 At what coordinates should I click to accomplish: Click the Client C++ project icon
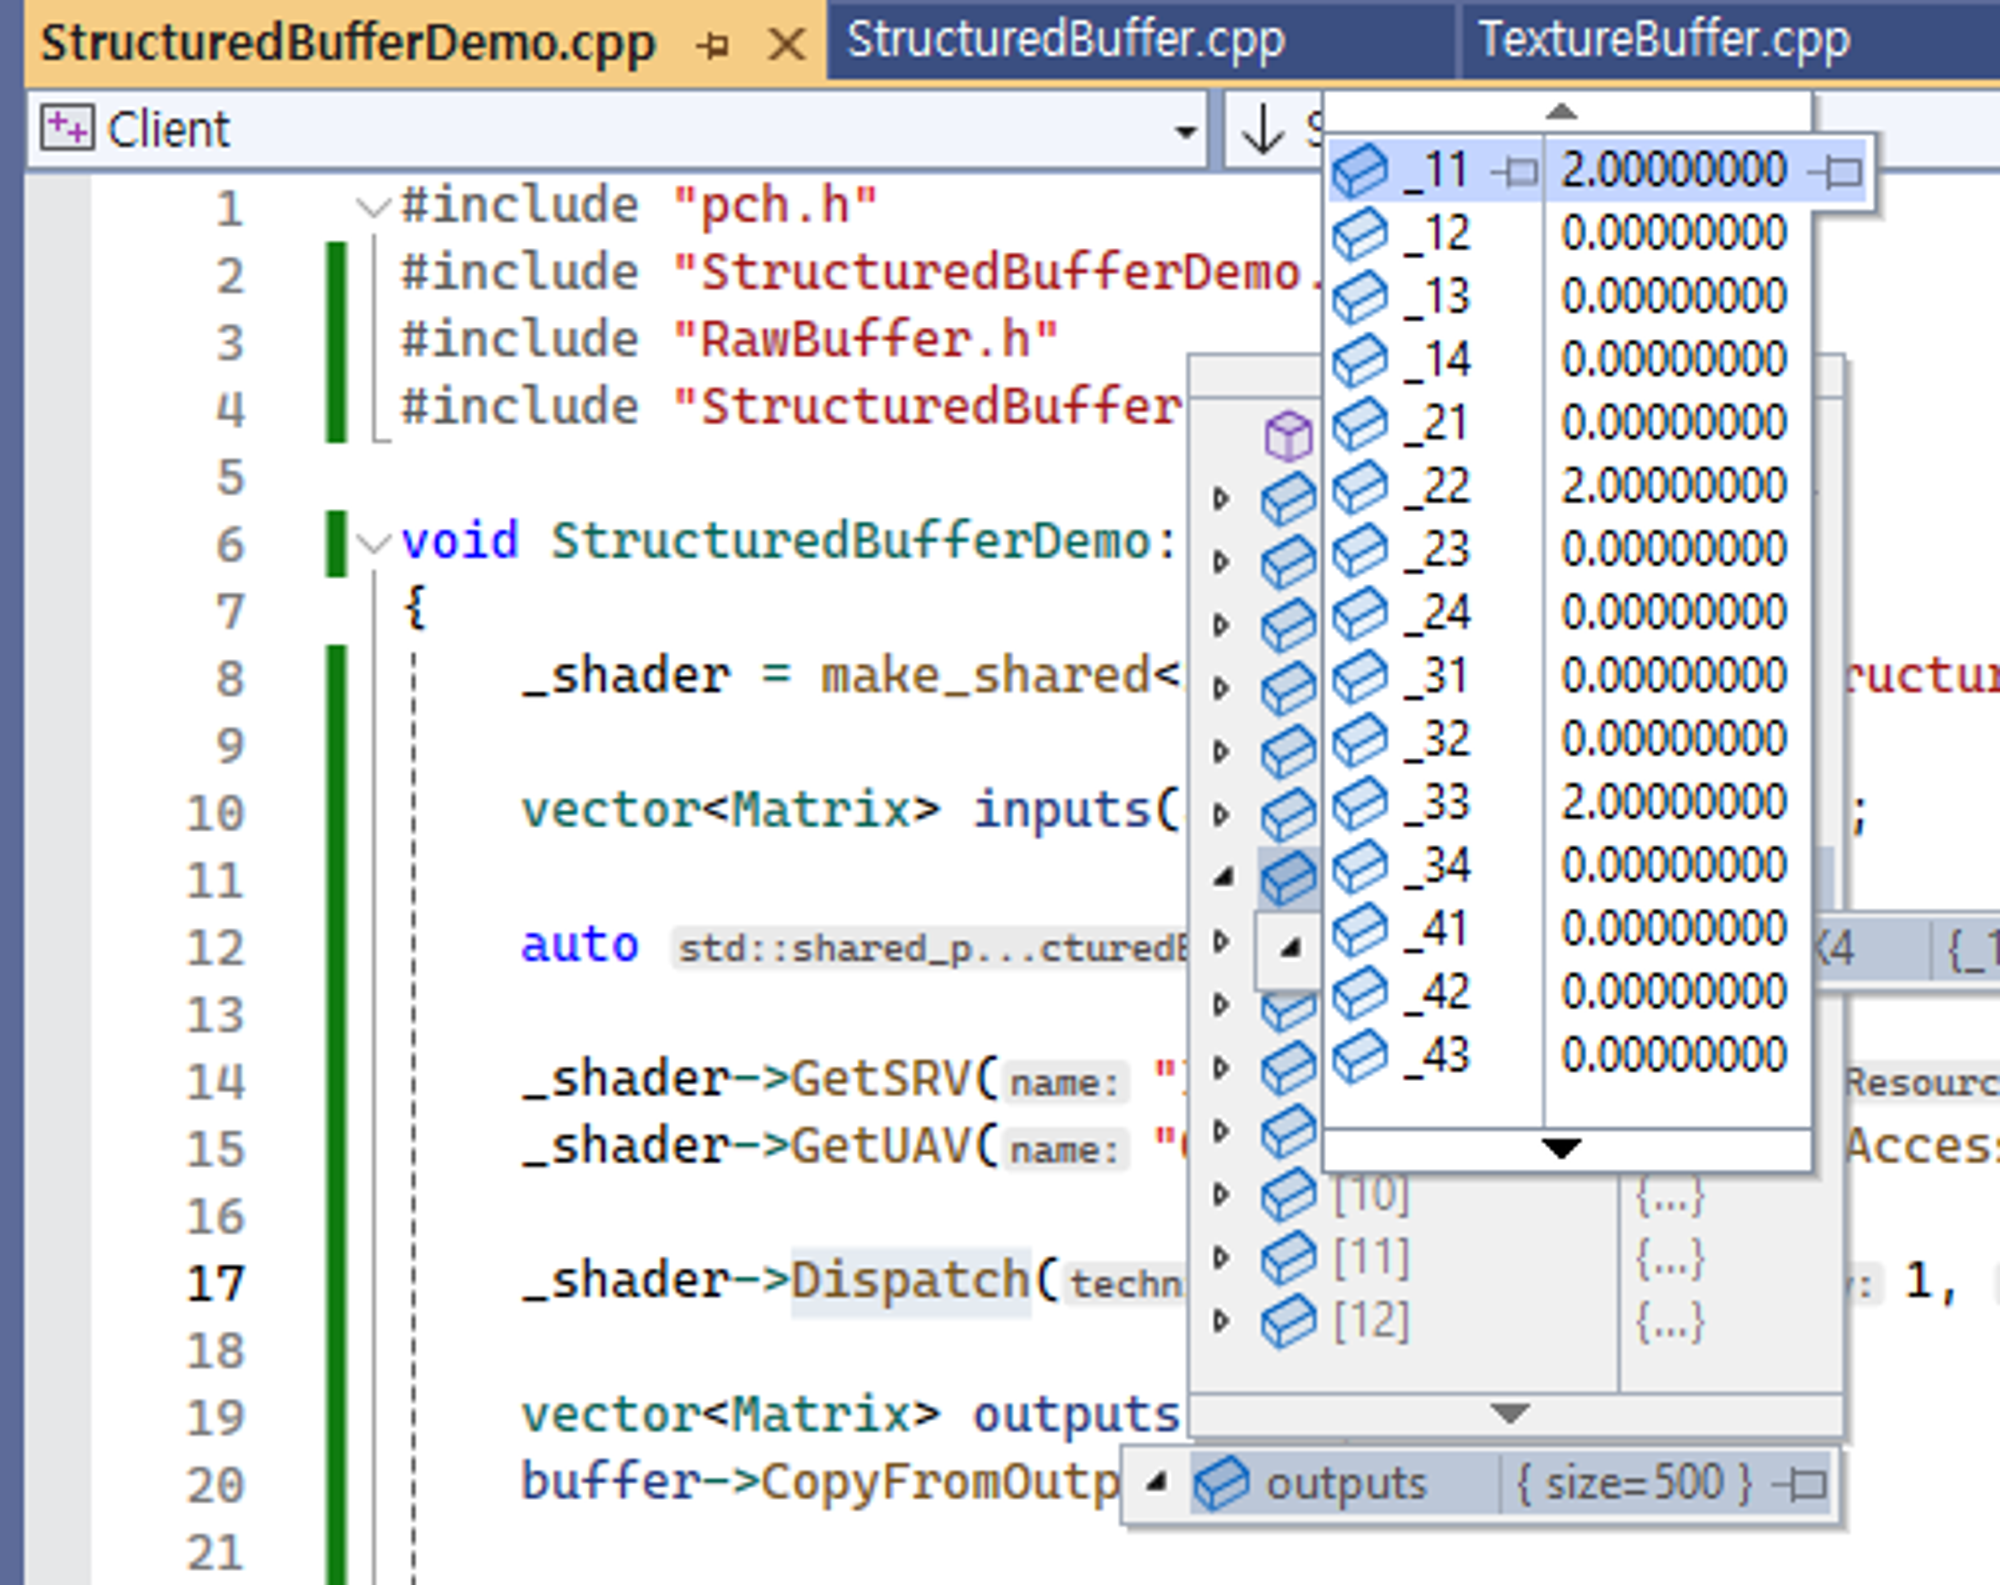(x=67, y=129)
